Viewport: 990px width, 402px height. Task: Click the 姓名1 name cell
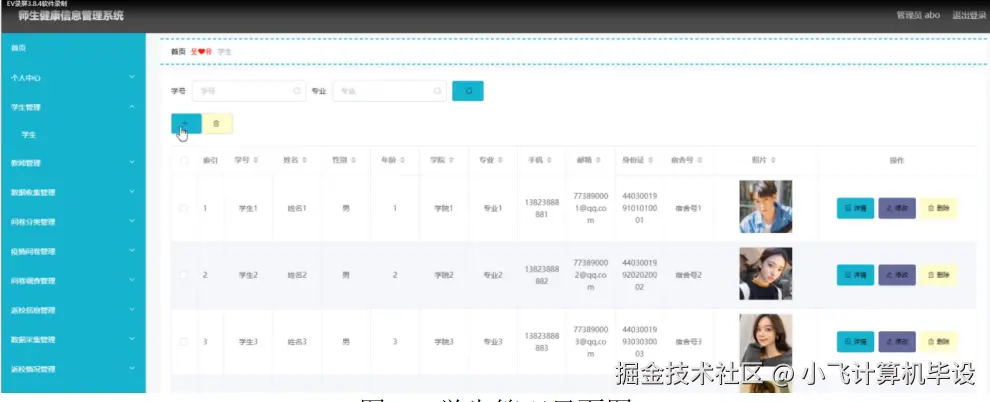pyautogui.click(x=297, y=208)
